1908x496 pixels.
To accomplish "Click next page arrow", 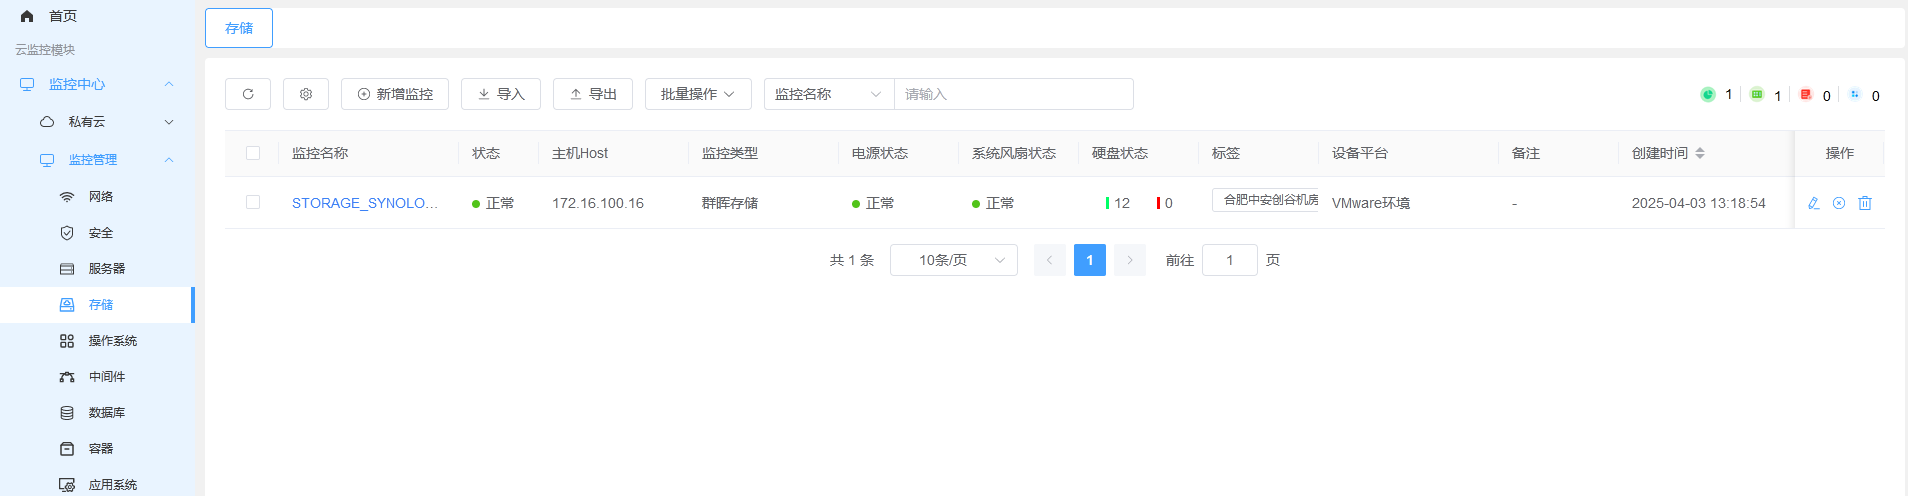I will click(1130, 260).
